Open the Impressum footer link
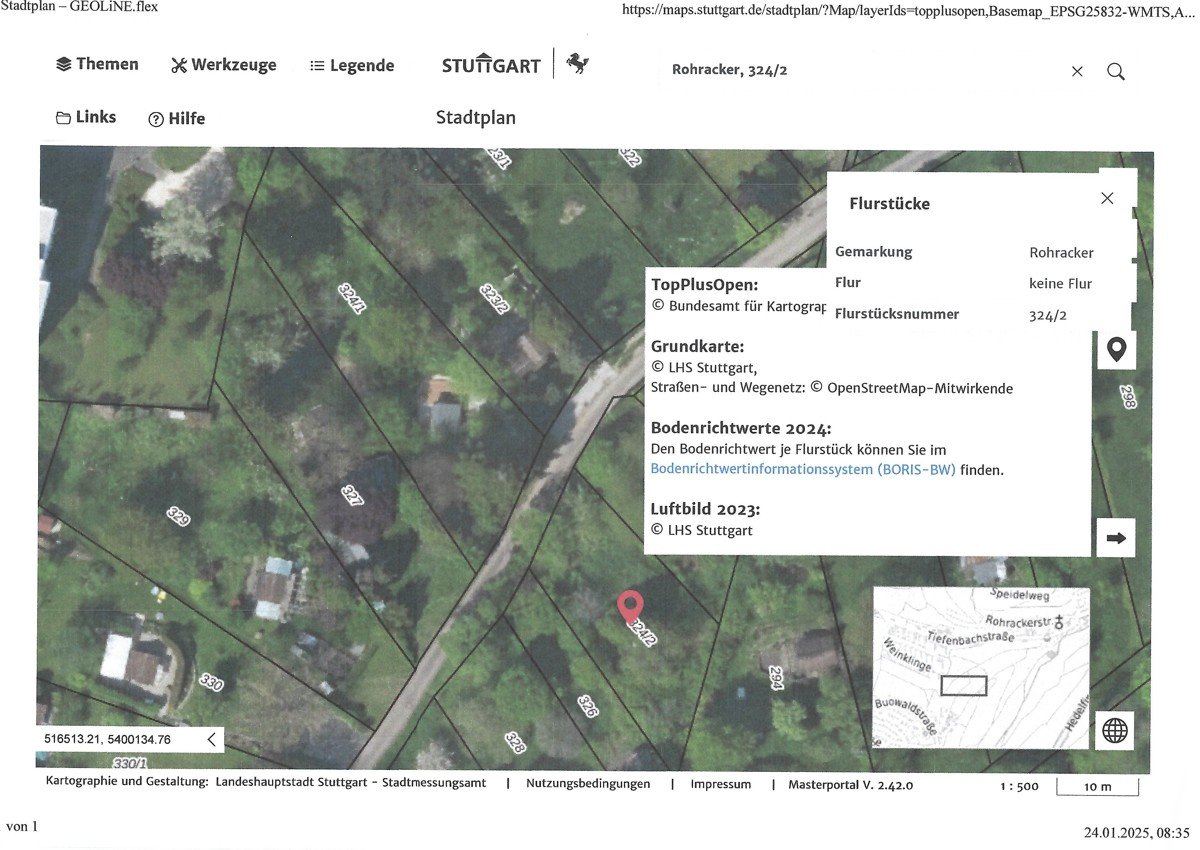The image size is (1200, 850). 720,785
